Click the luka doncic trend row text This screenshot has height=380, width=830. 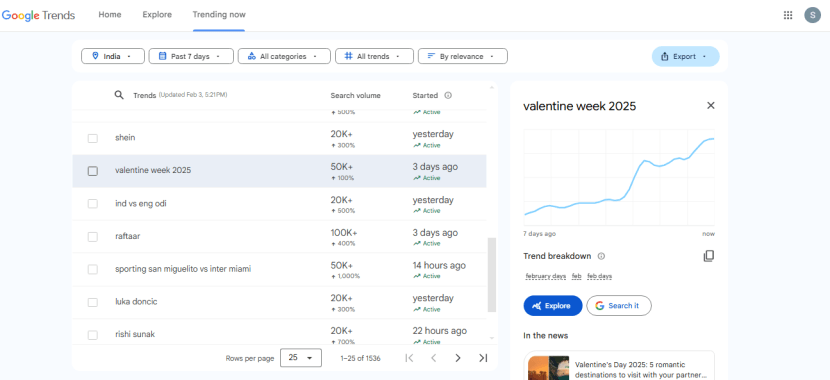(x=136, y=302)
